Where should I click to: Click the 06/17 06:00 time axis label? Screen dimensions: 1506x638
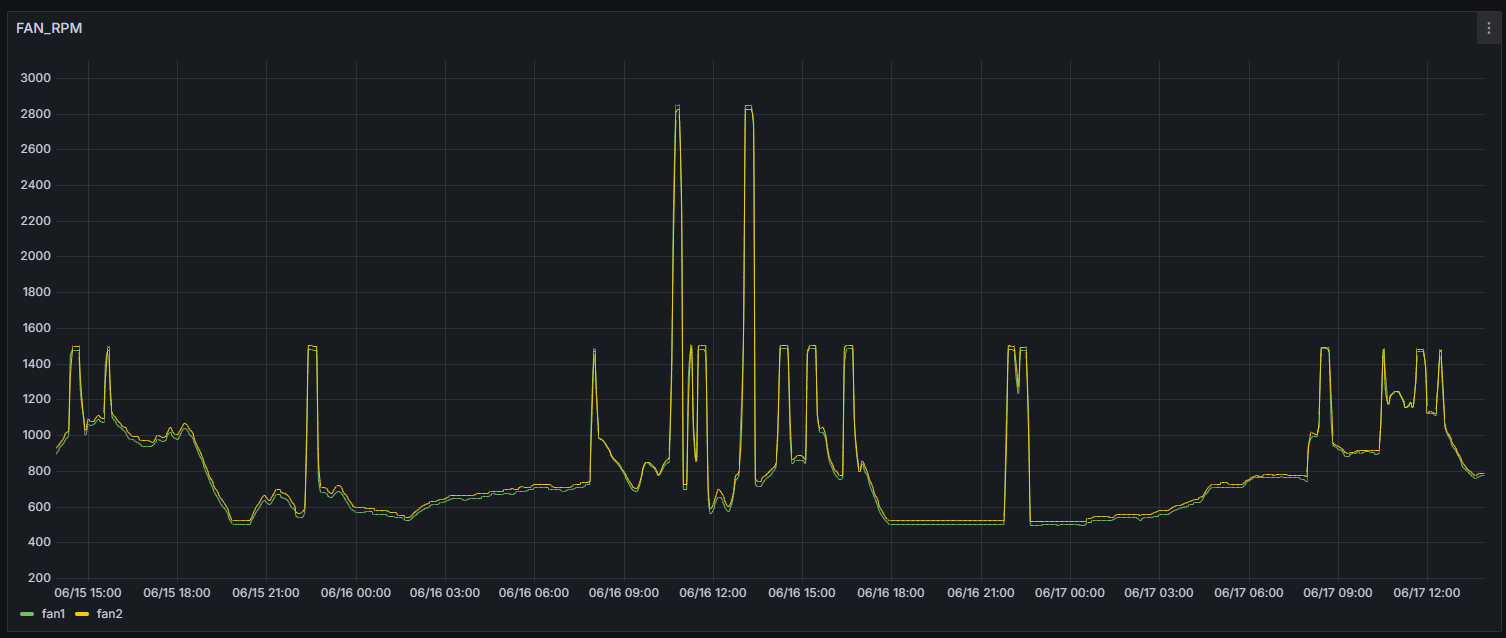1248,593
